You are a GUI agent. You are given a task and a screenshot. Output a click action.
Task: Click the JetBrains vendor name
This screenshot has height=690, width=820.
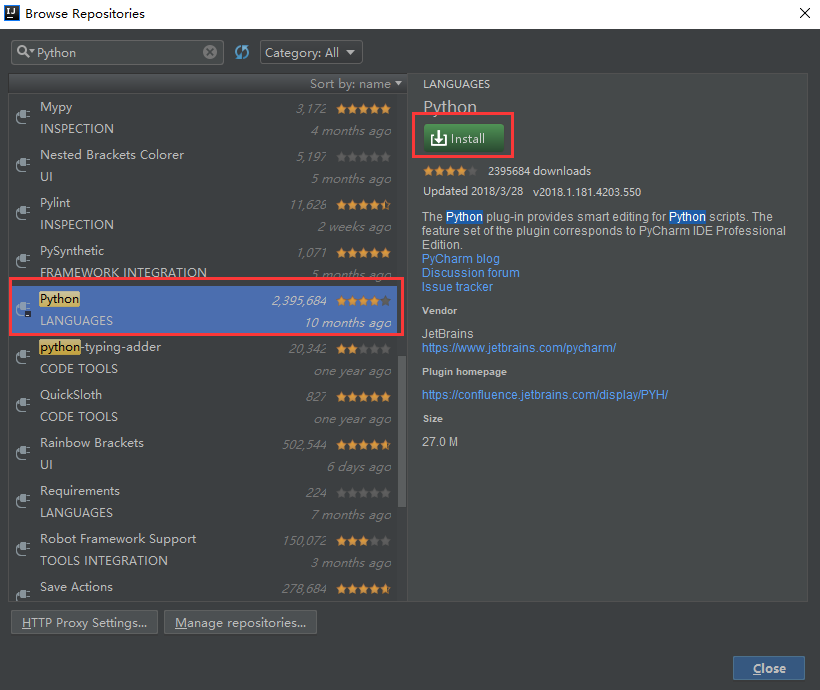[448, 333]
